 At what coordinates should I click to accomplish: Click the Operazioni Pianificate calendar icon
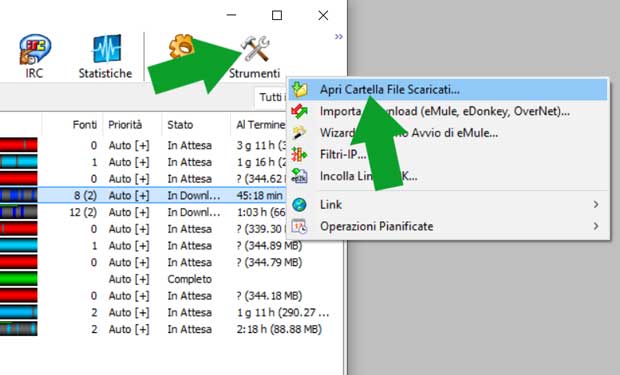click(x=299, y=226)
